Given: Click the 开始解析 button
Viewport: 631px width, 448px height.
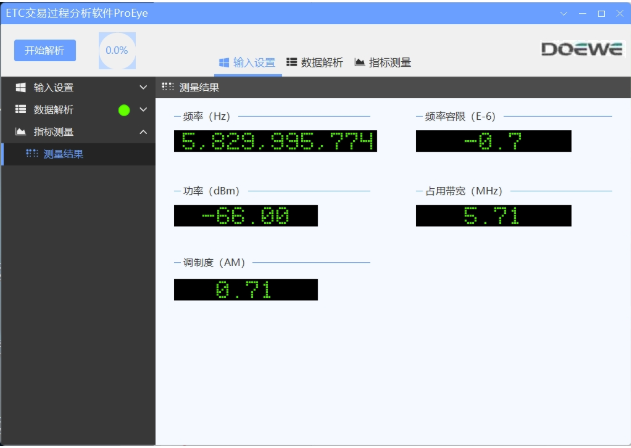Looking at the screenshot, I should coord(45,50).
